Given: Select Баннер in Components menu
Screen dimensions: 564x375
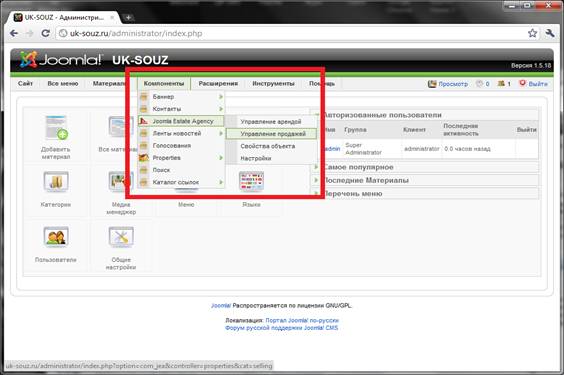Looking at the screenshot, I should coord(181,97).
